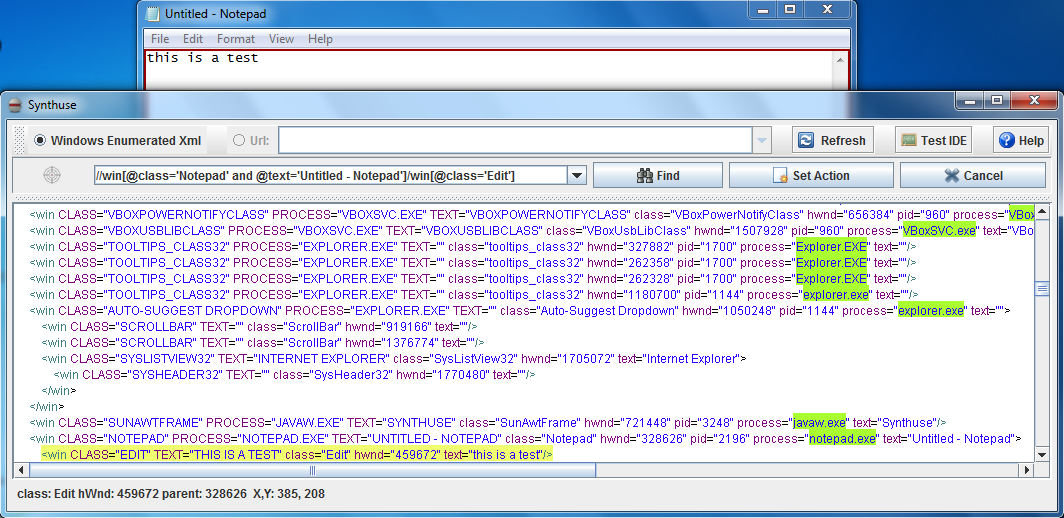Expand the XPath query dropdown
Image resolution: width=1064 pixels, height=518 pixels.
click(x=576, y=176)
